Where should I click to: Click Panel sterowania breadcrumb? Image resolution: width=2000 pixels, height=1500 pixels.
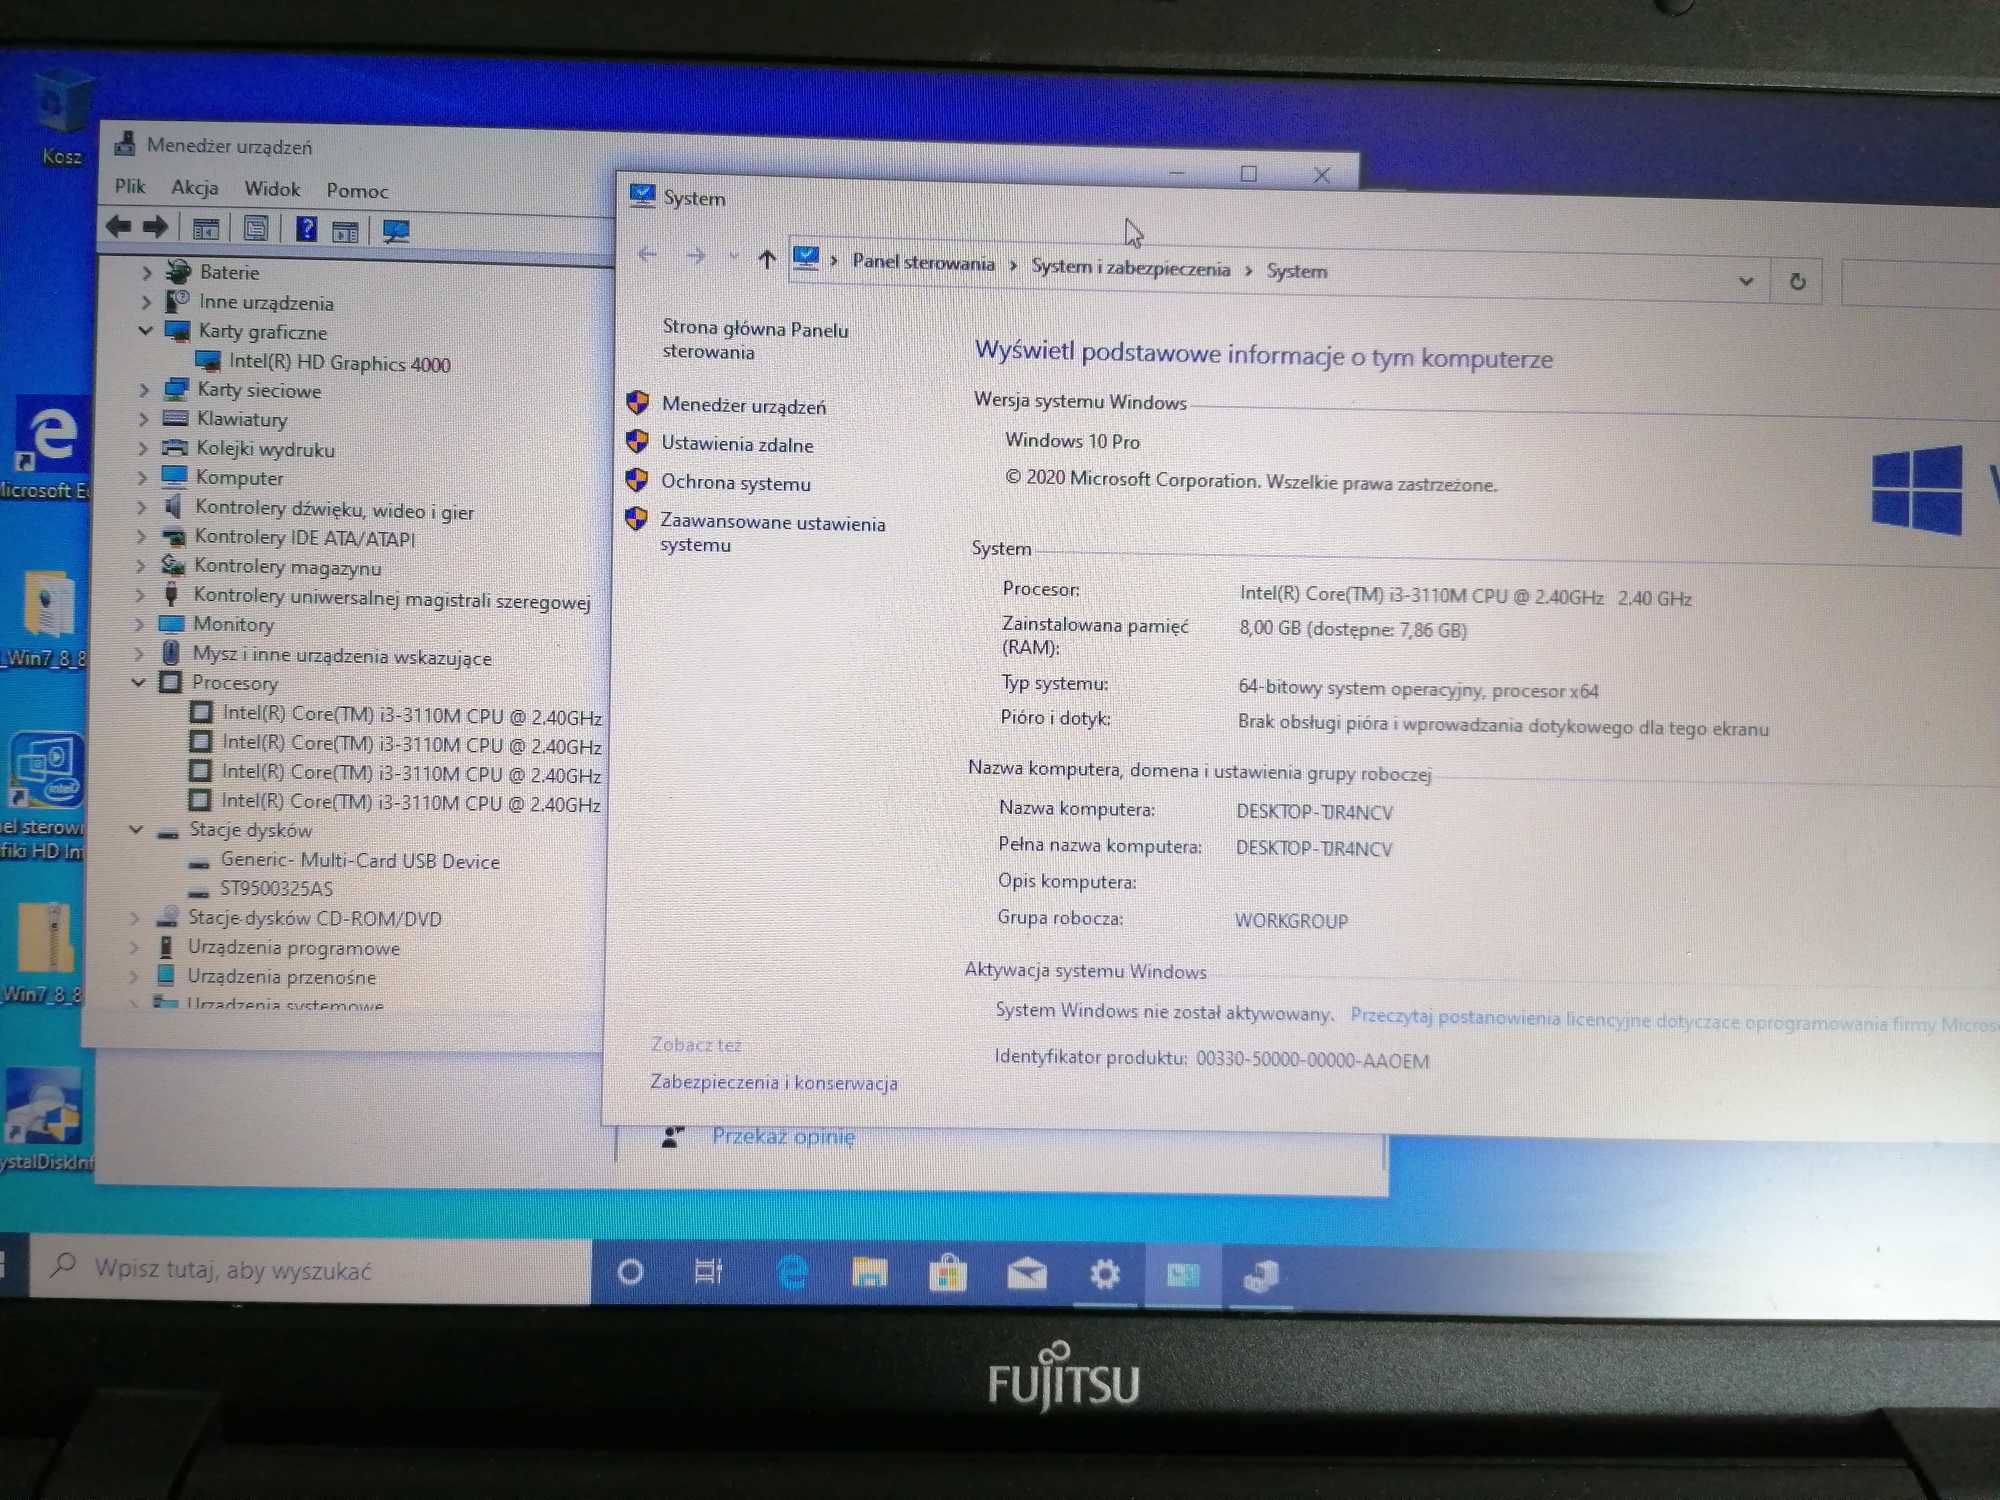coord(923,263)
